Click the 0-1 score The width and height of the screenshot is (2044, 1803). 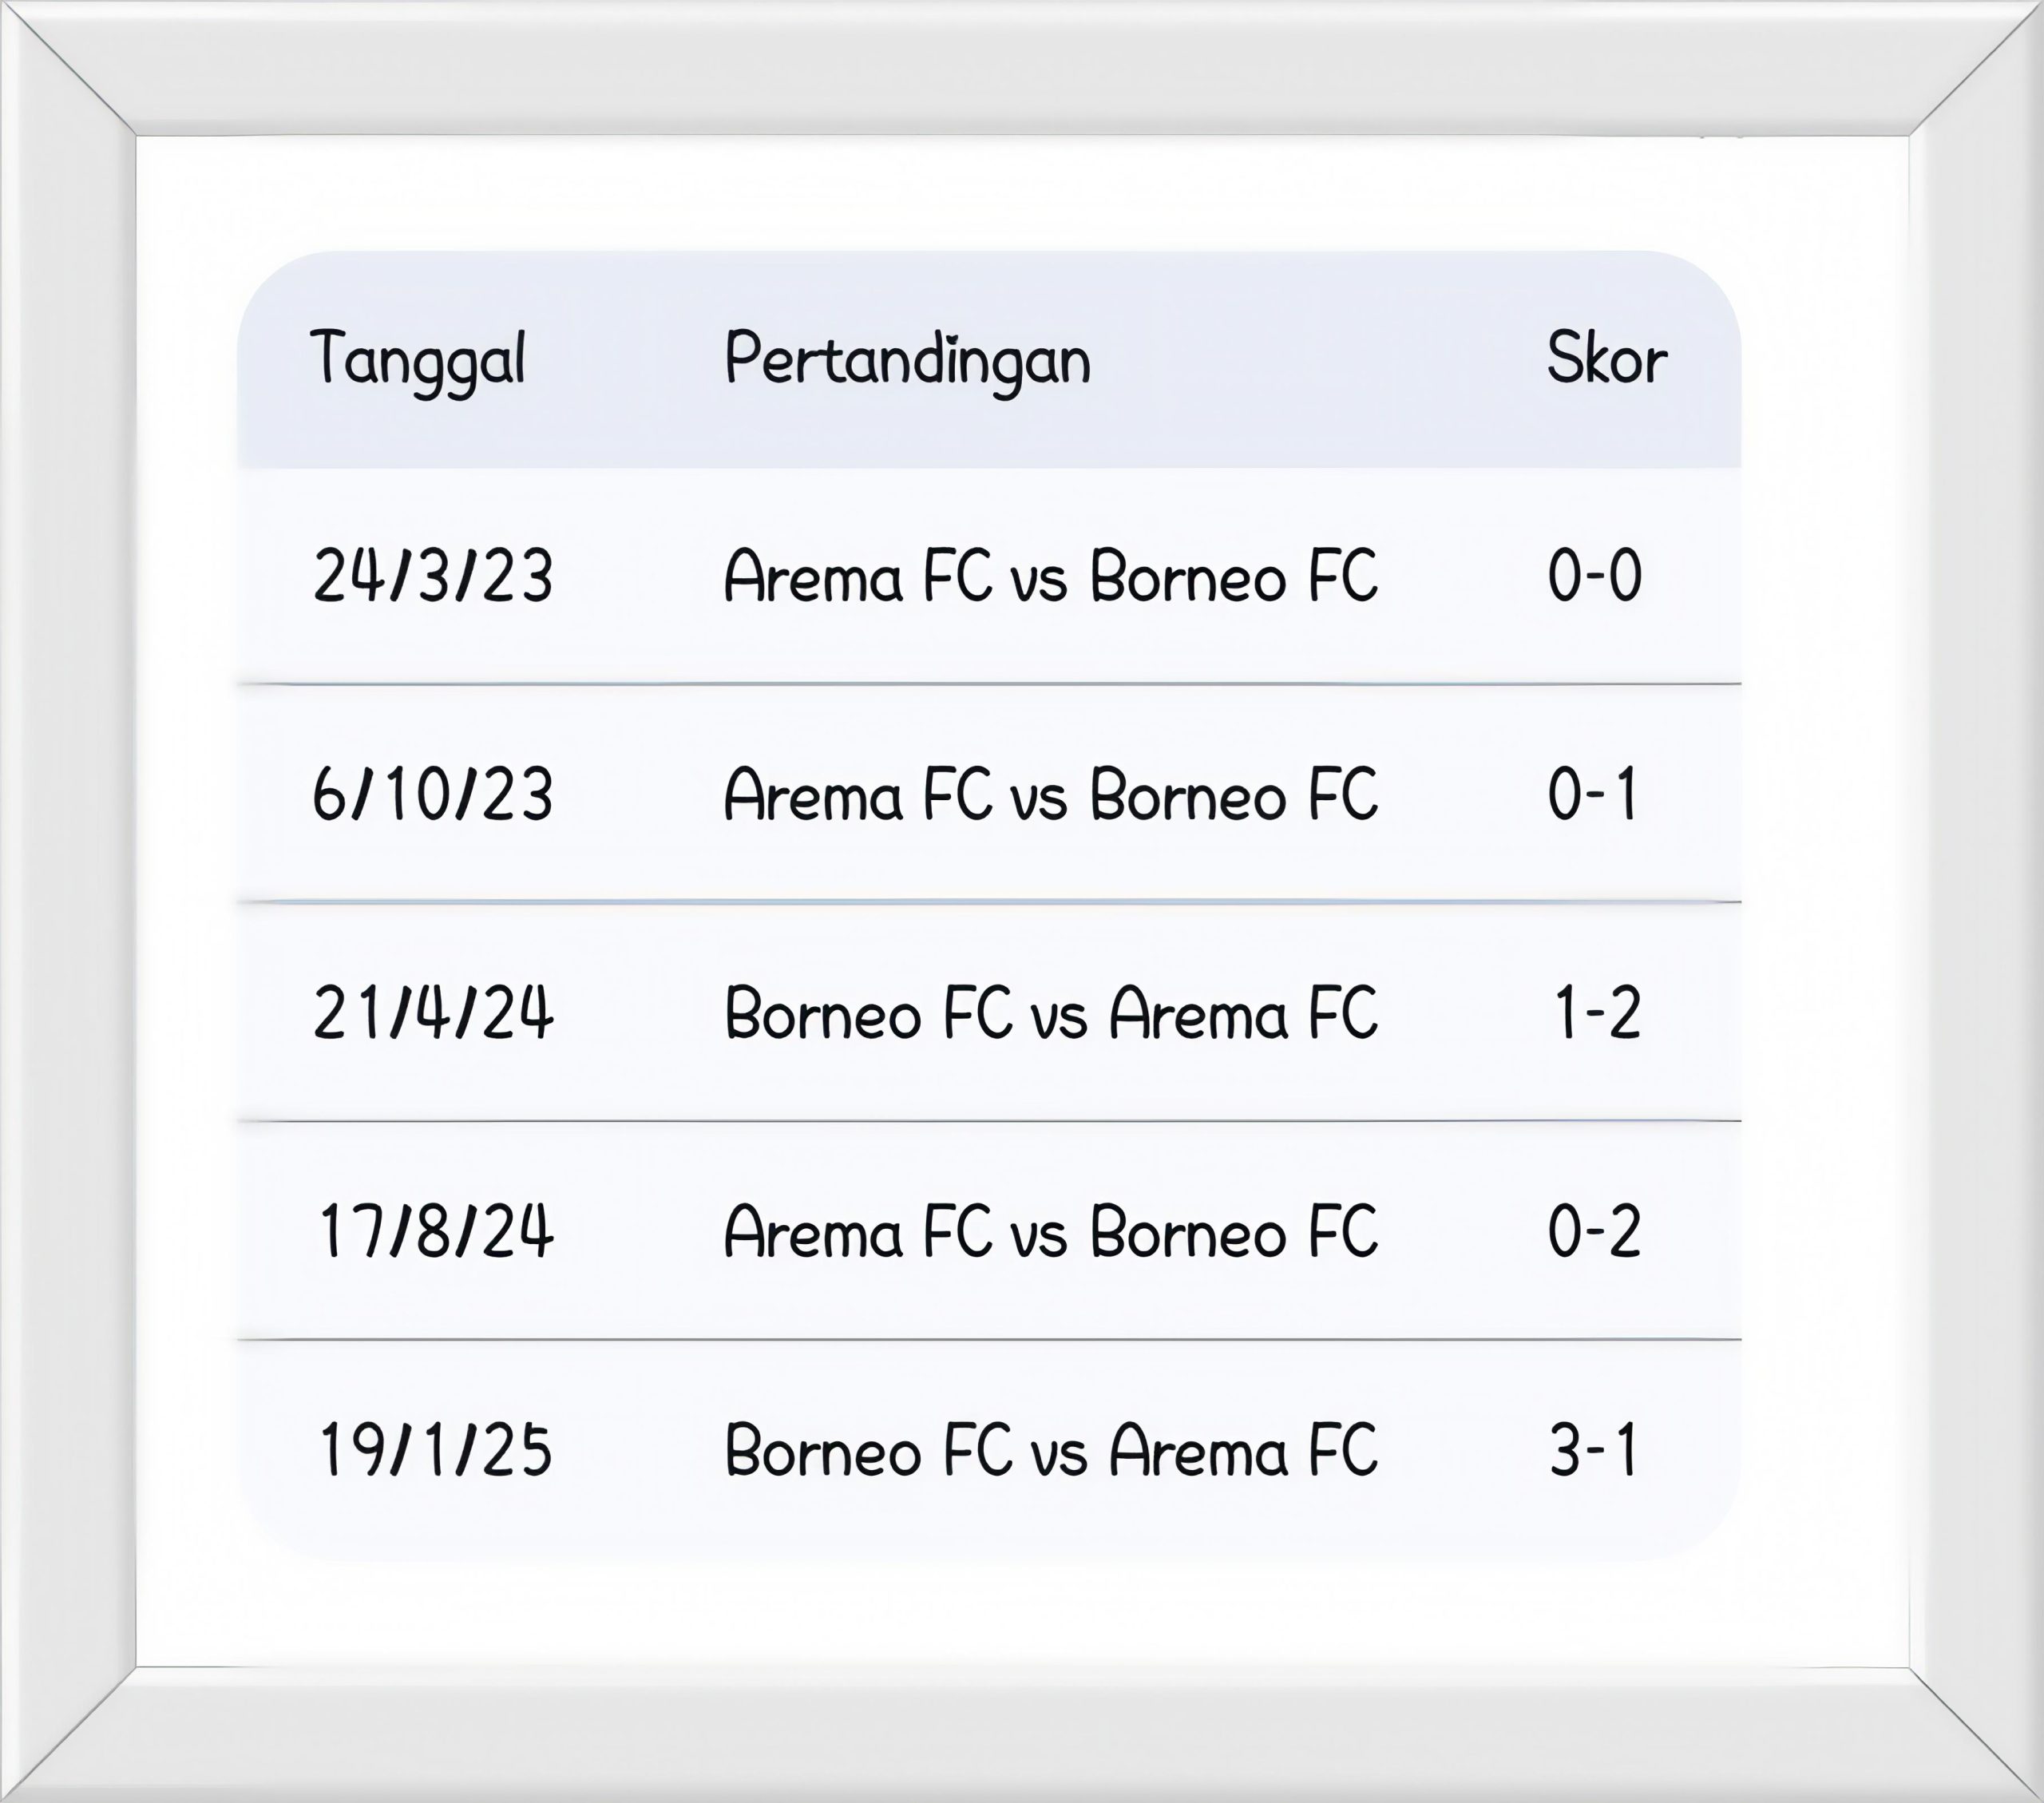(1592, 796)
